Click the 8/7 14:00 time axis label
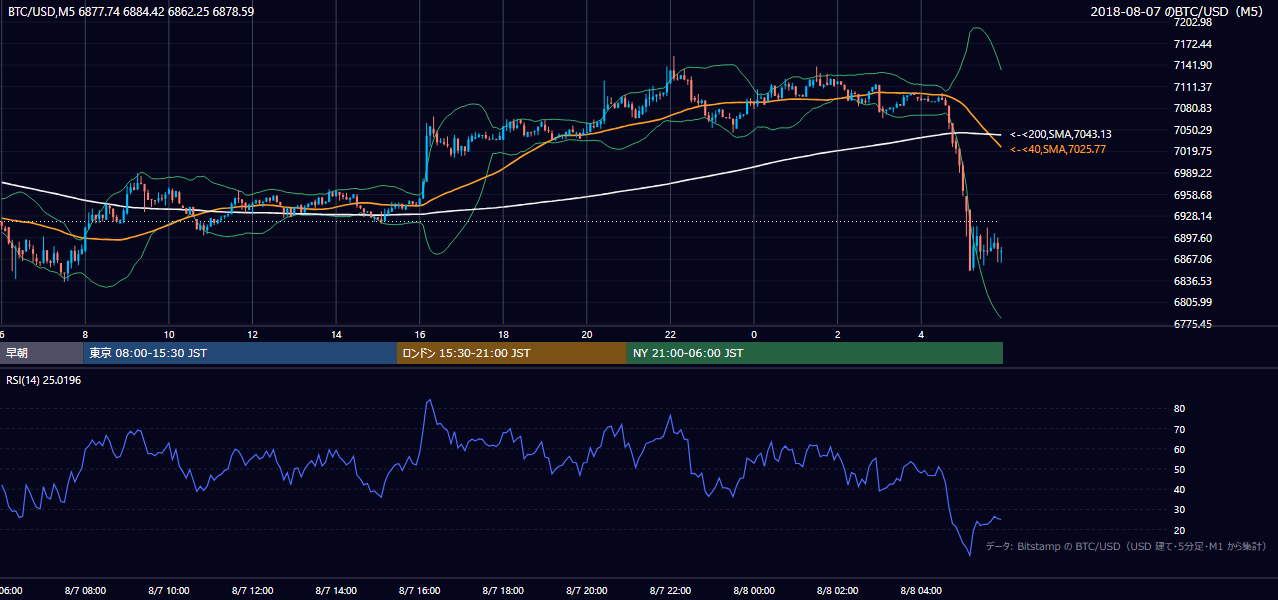This screenshot has height=600, width=1278. point(336,590)
